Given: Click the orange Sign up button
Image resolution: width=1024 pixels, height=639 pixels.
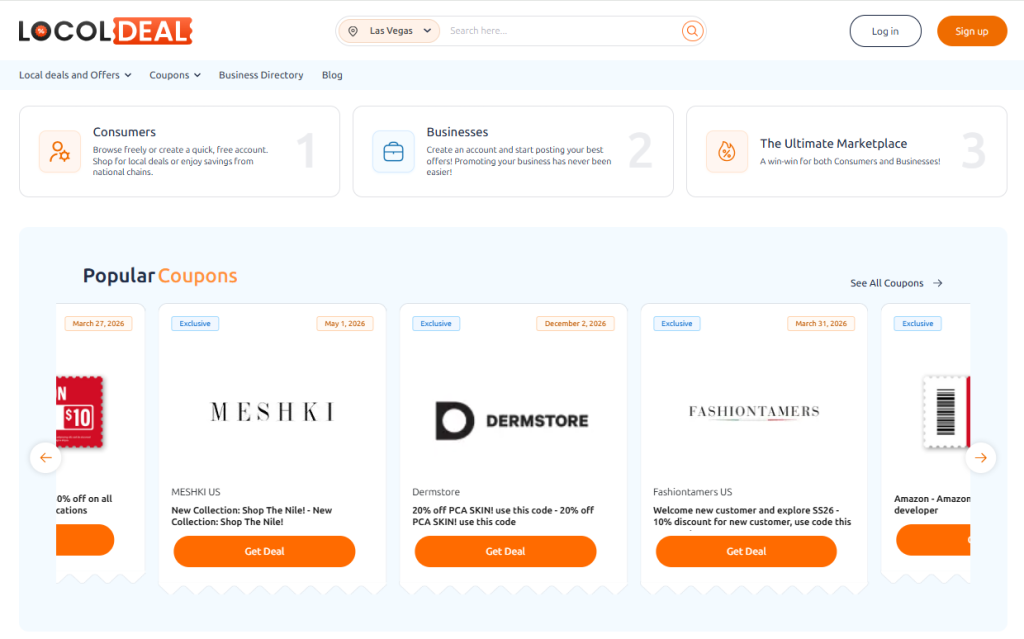Looking at the screenshot, I should tap(971, 31).
